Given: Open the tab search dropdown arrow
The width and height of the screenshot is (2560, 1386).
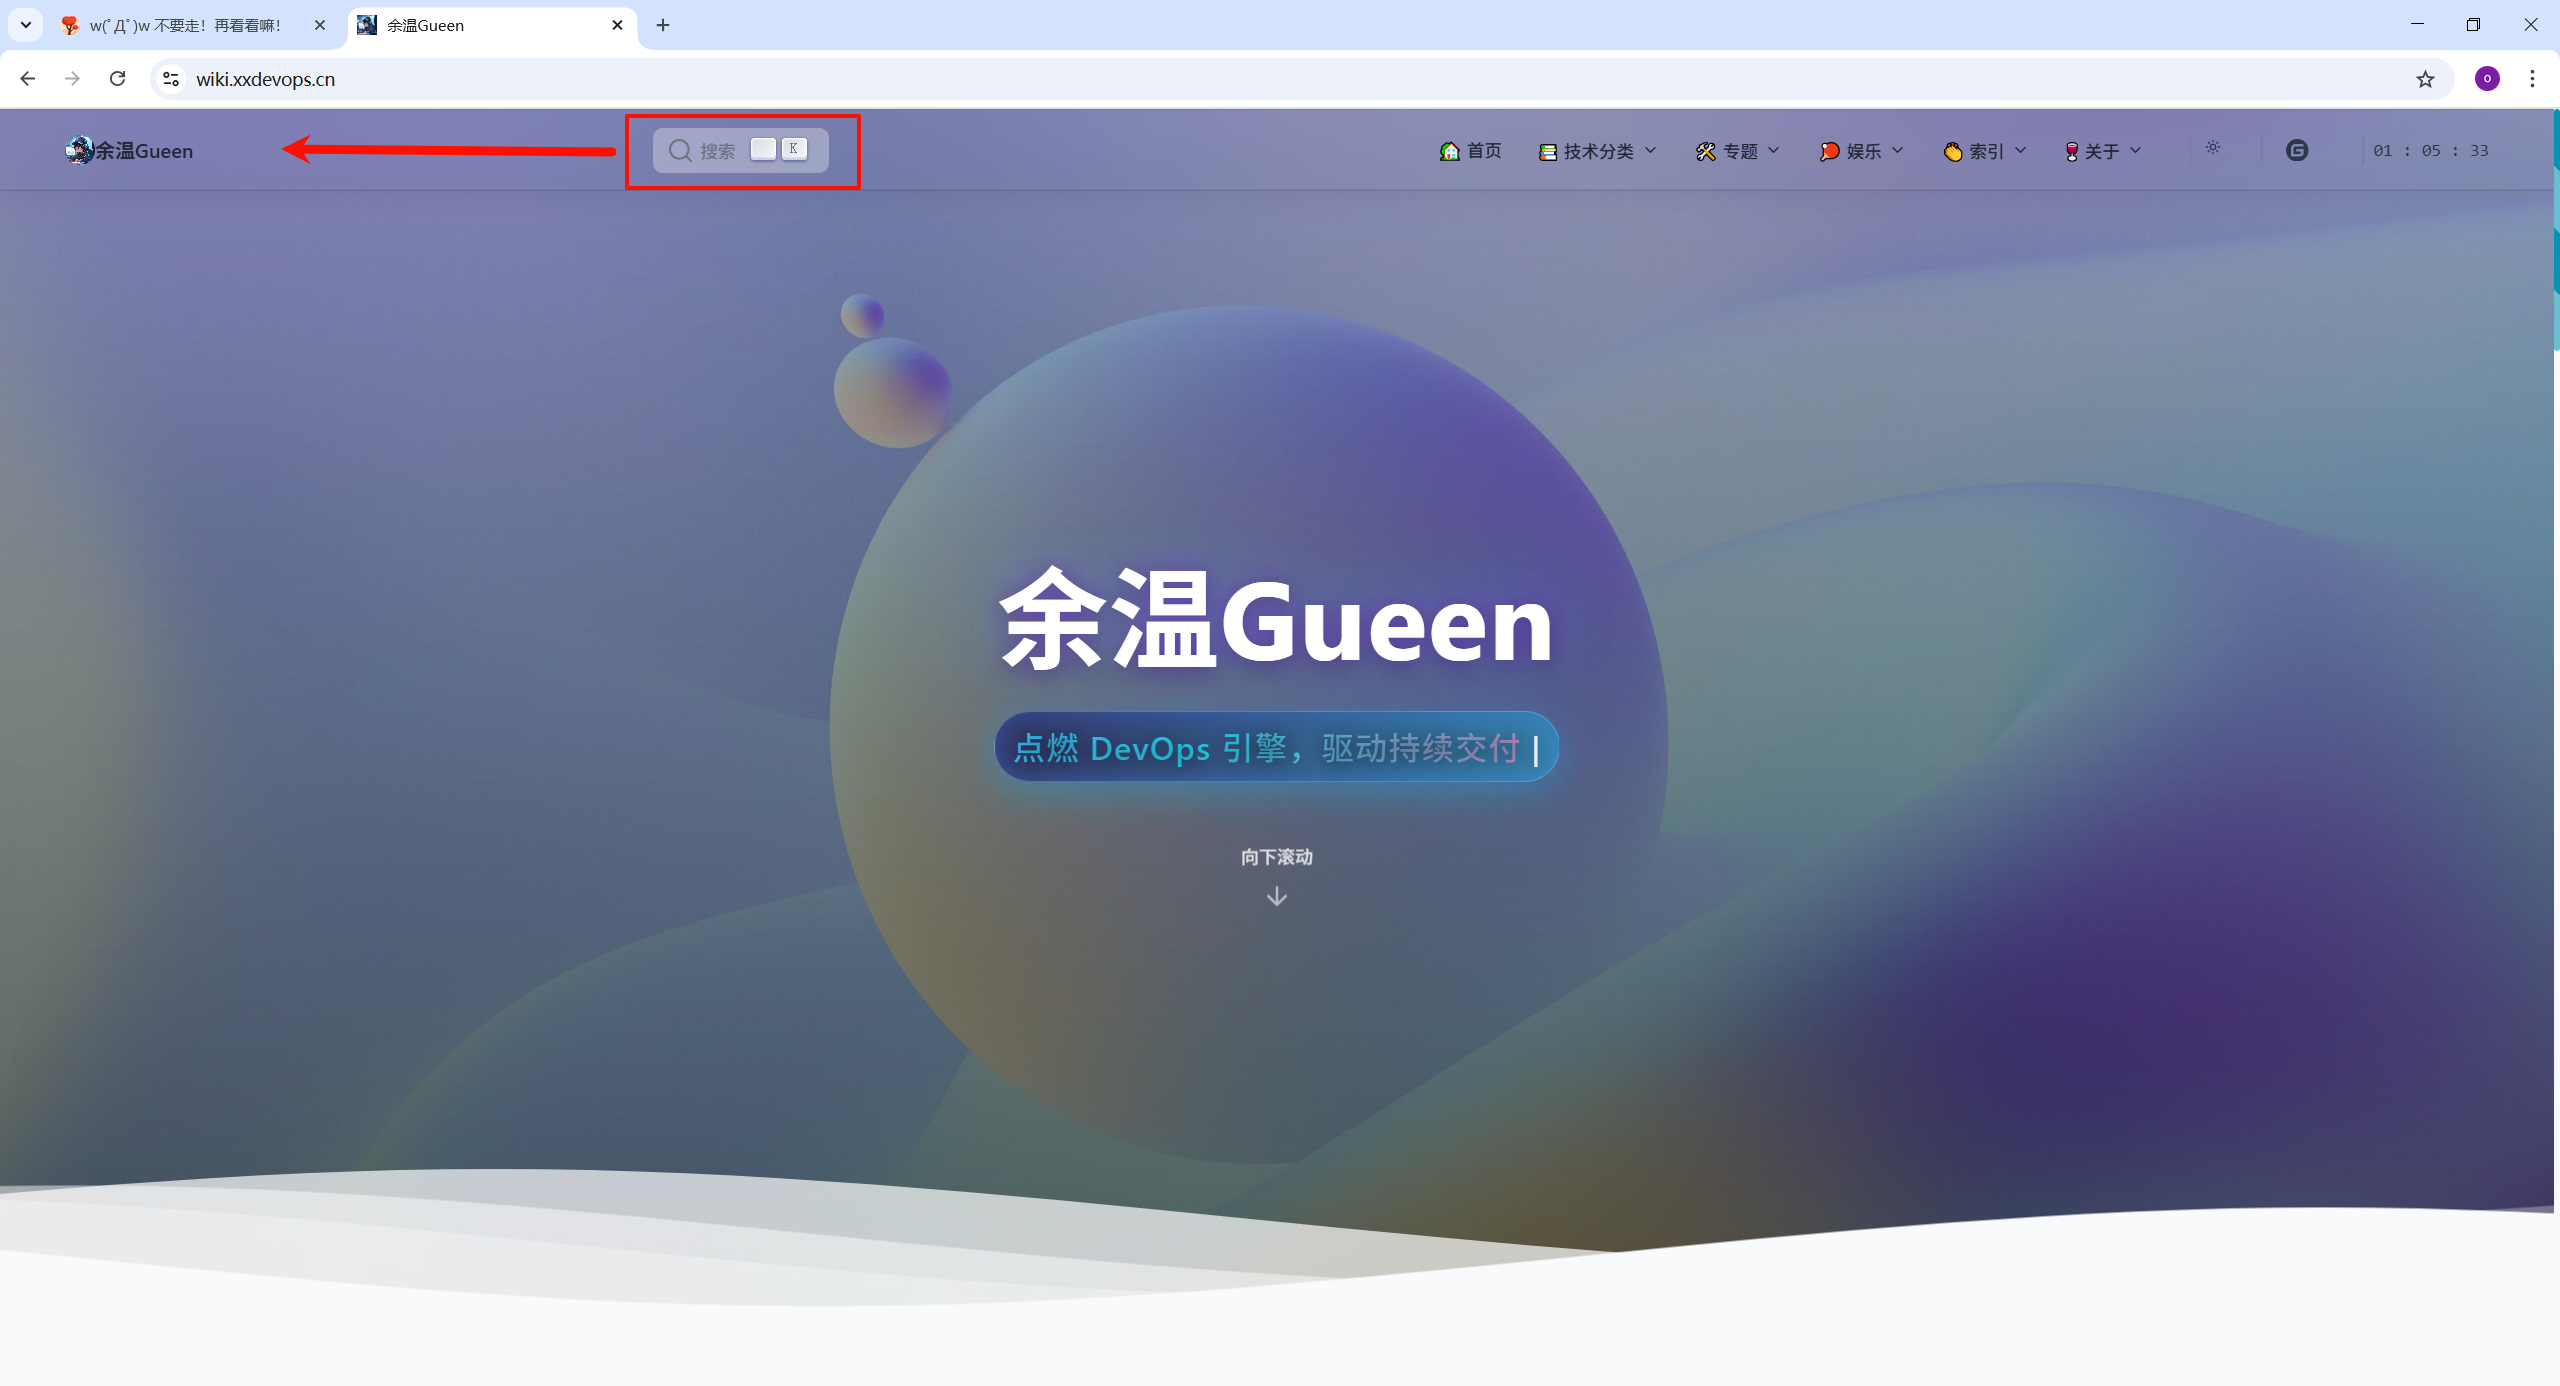Looking at the screenshot, I should click(26, 25).
